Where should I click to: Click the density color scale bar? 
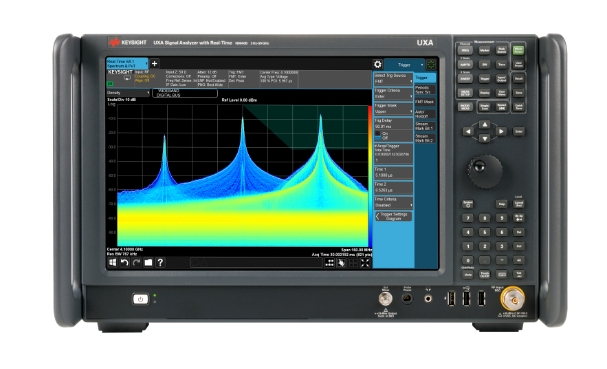point(370,176)
